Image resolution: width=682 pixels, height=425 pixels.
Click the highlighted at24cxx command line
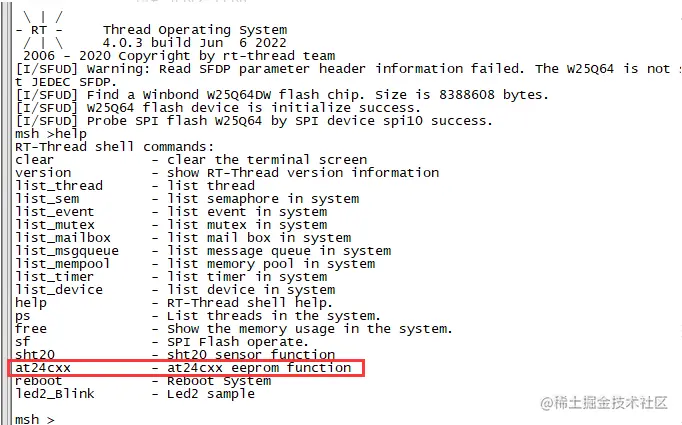click(186, 368)
